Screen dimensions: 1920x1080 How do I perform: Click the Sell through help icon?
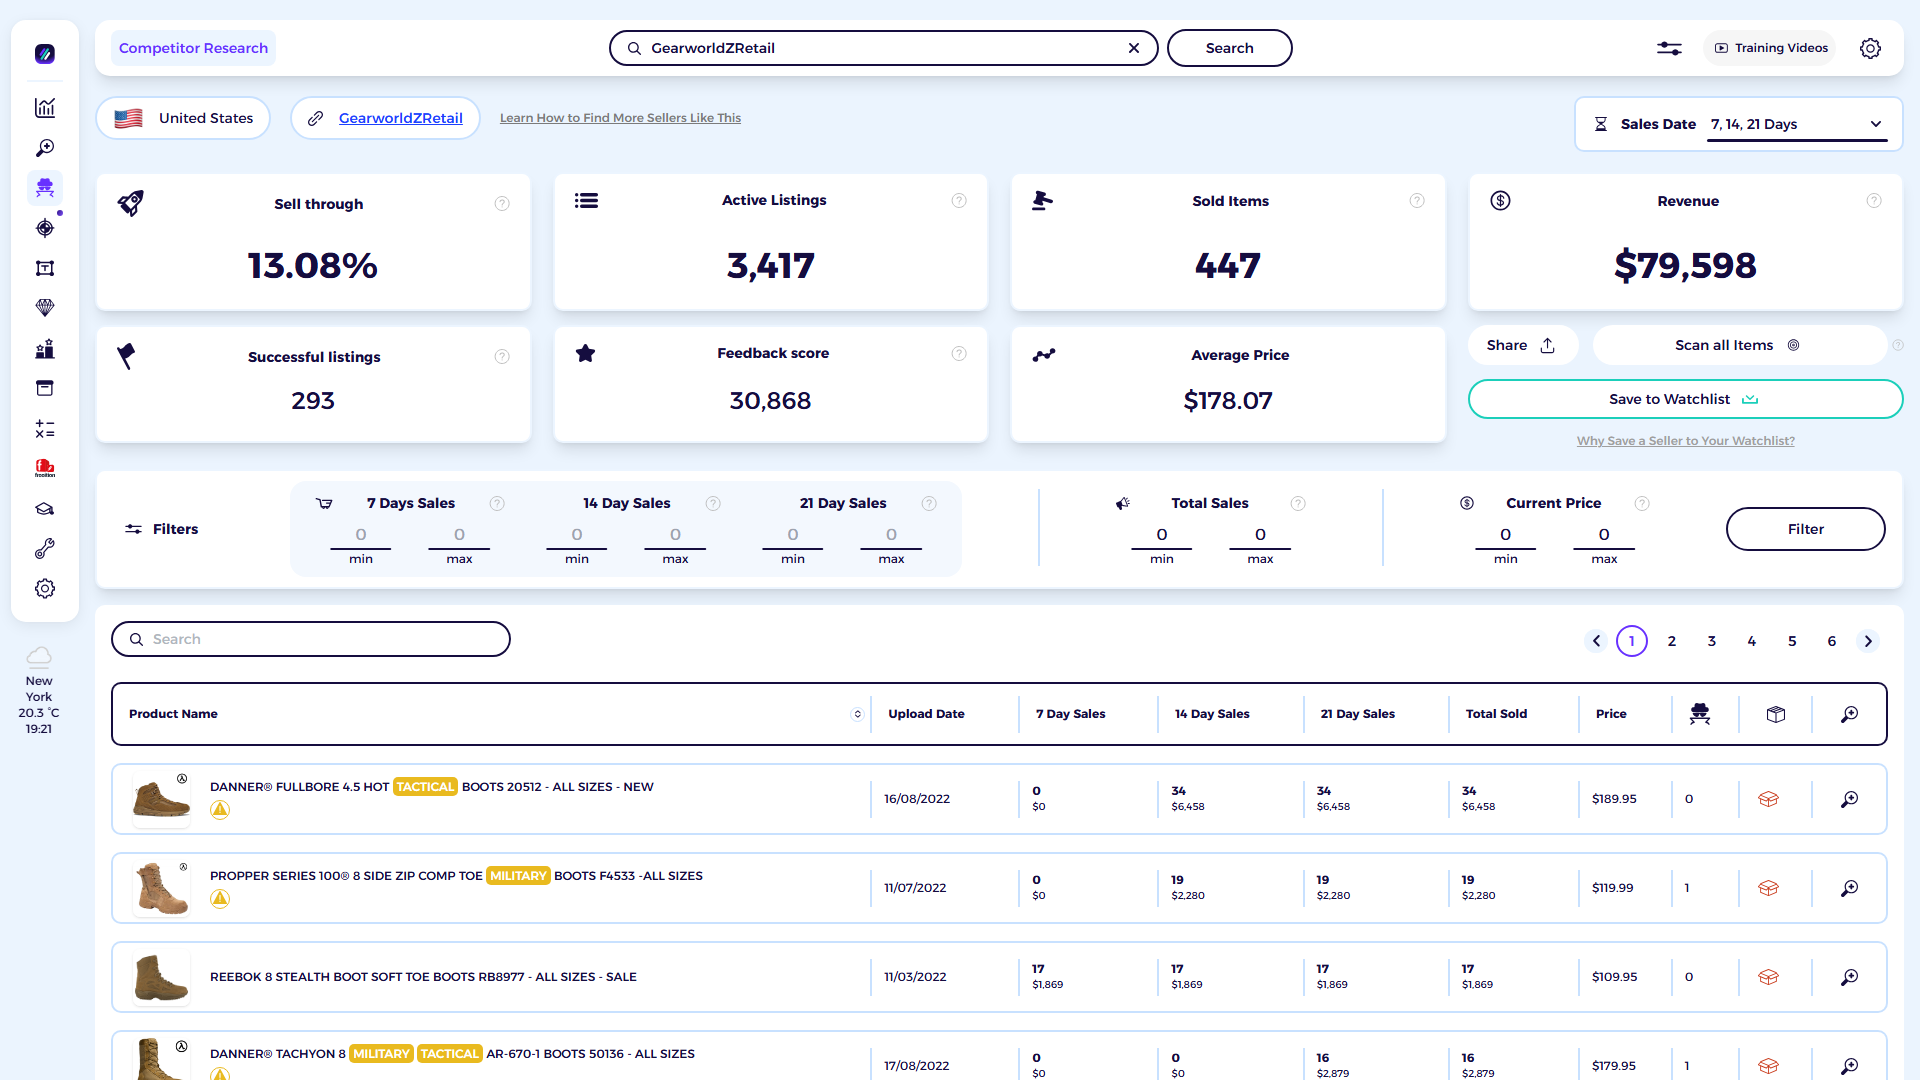tap(502, 204)
